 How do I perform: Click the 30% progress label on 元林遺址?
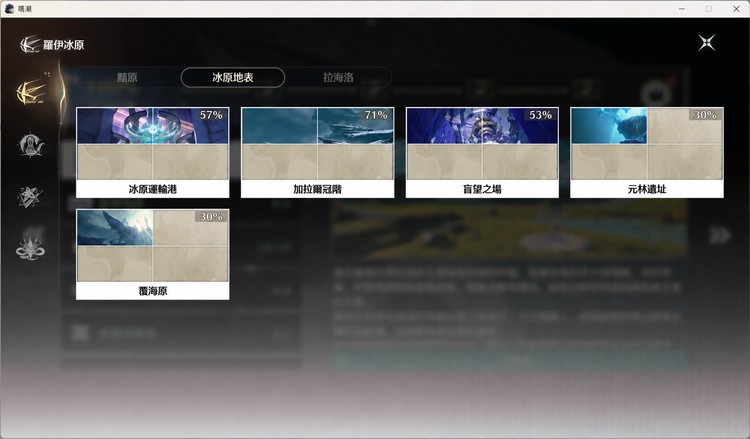point(705,115)
